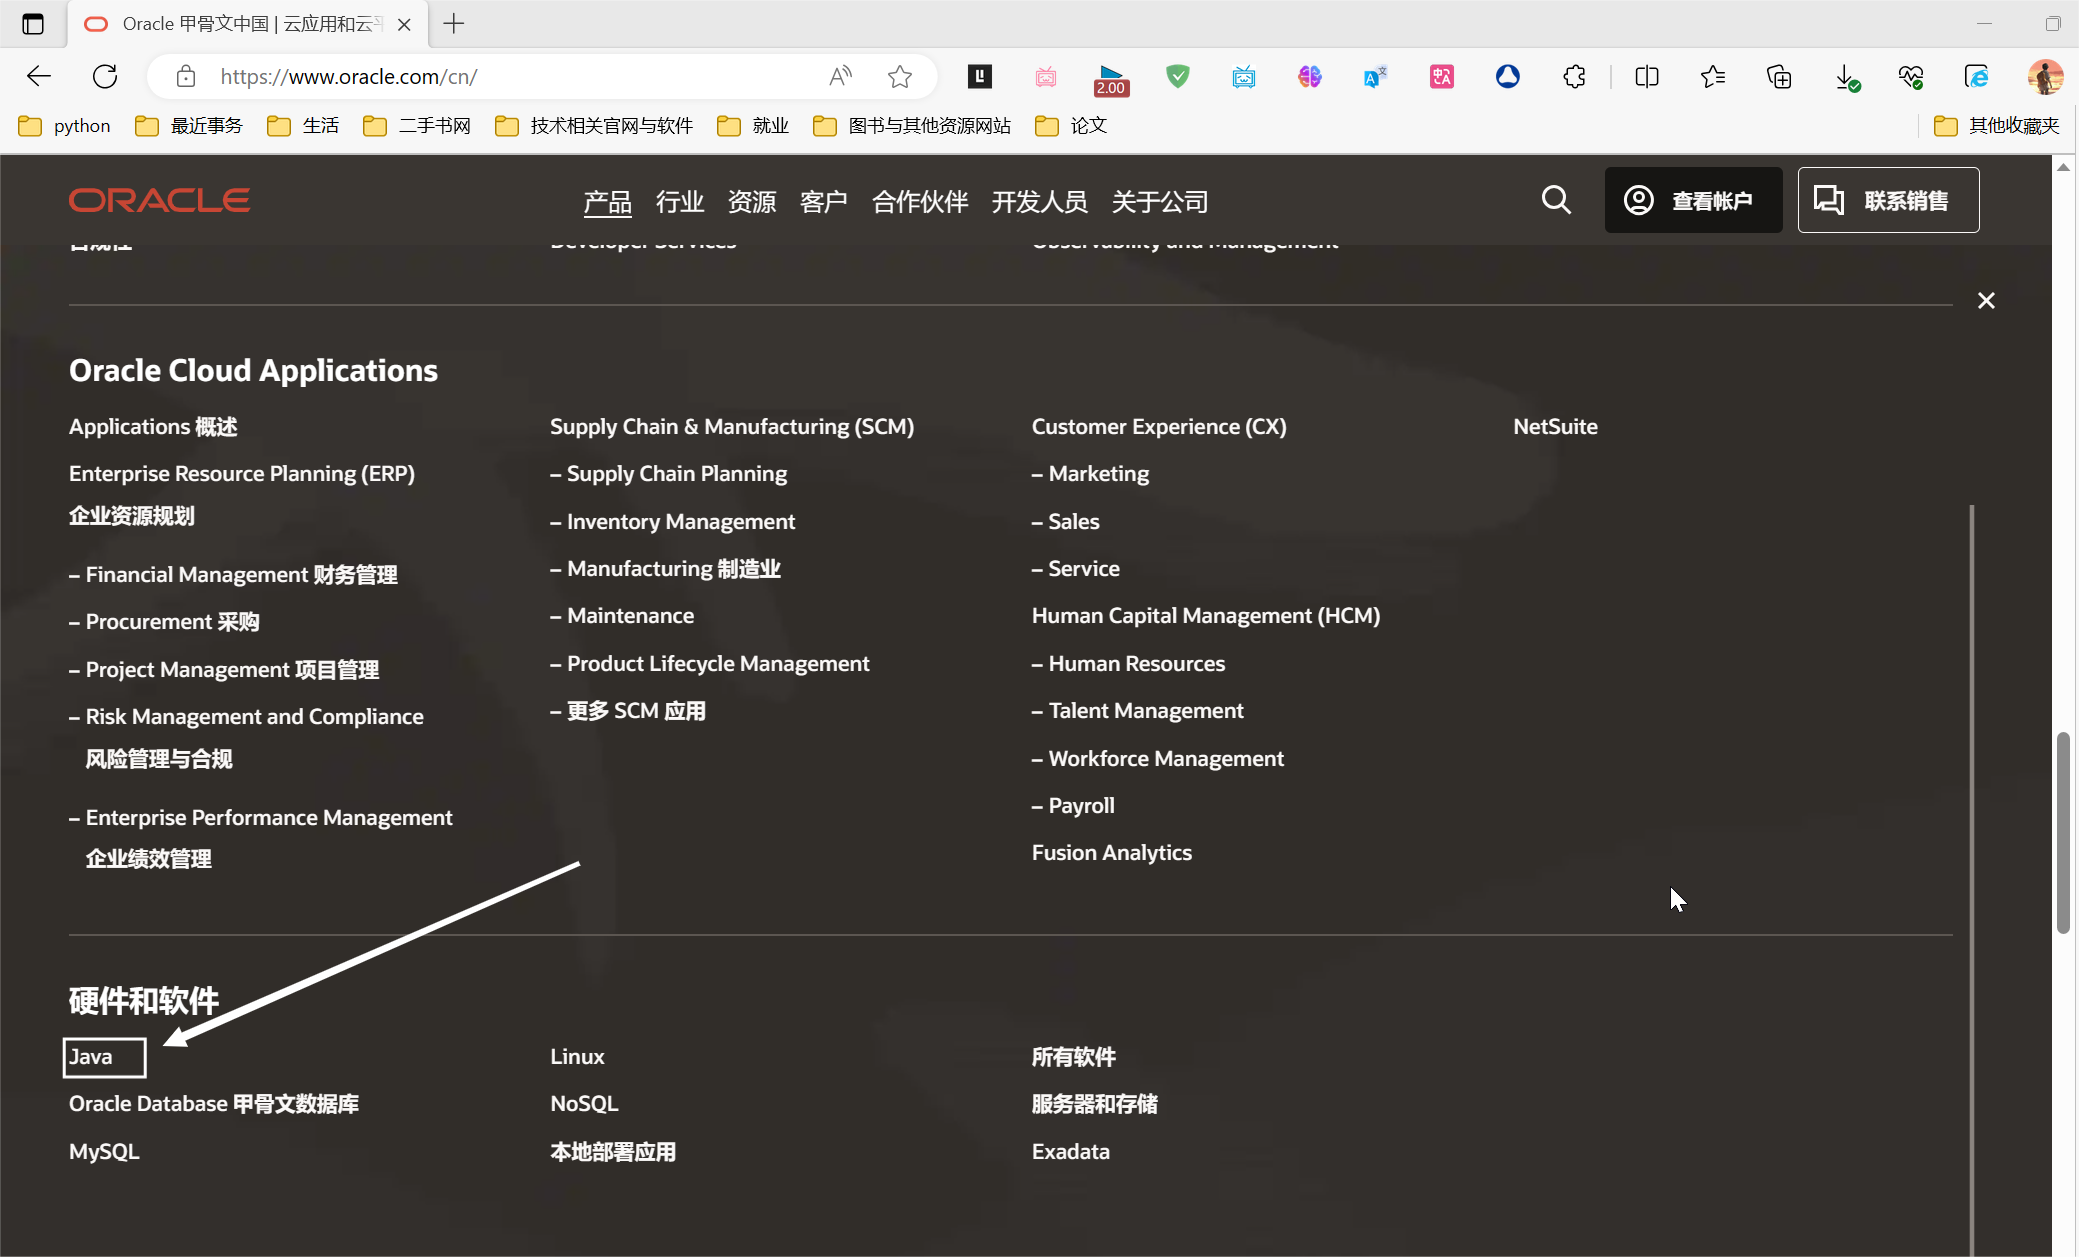The height and width of the screenshot is (1257, 2079).
Task: Open the 图书与其他资源网站 bookmarks folder
Action: click(912, 126)
